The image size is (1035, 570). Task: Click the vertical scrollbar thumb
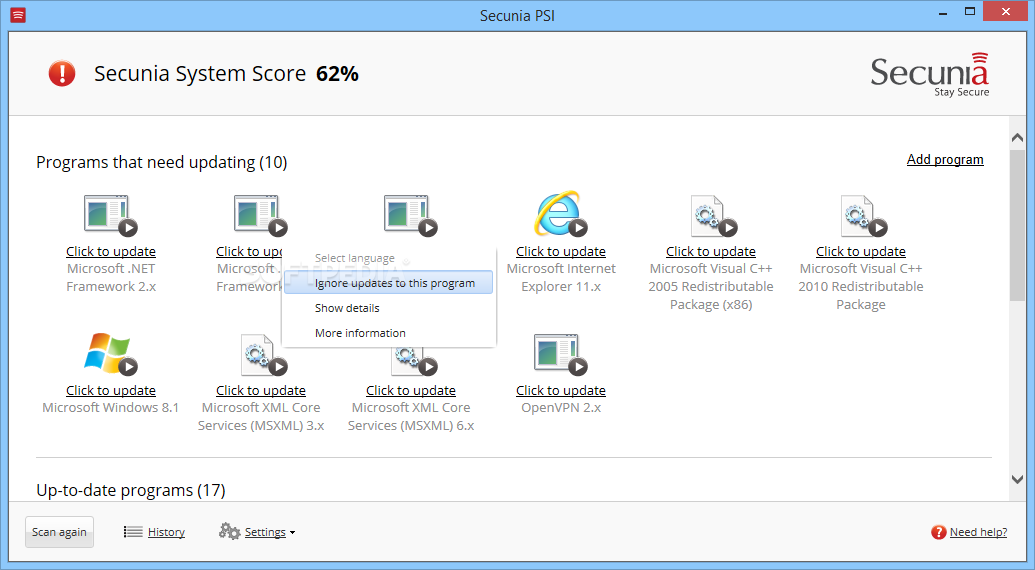pyautogui.click(x=1017, y=225)
